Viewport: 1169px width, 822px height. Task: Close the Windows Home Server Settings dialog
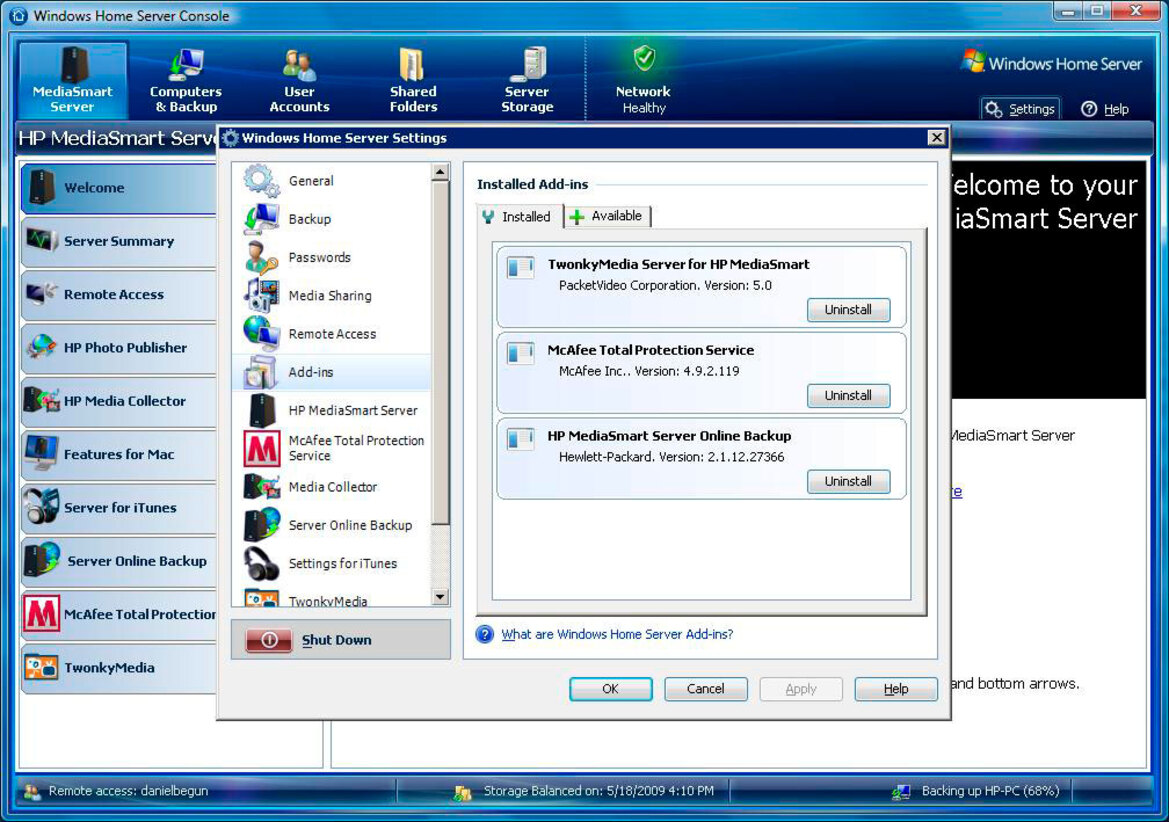[x=936, y=137]
